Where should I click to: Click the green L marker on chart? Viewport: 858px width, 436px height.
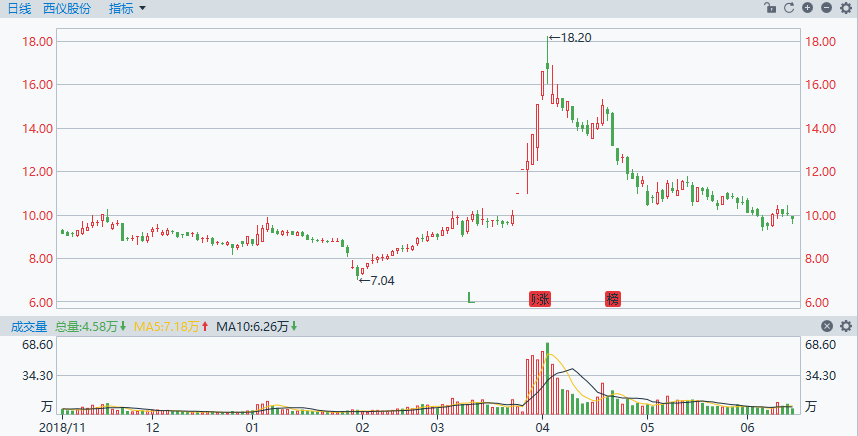(471, 298)
